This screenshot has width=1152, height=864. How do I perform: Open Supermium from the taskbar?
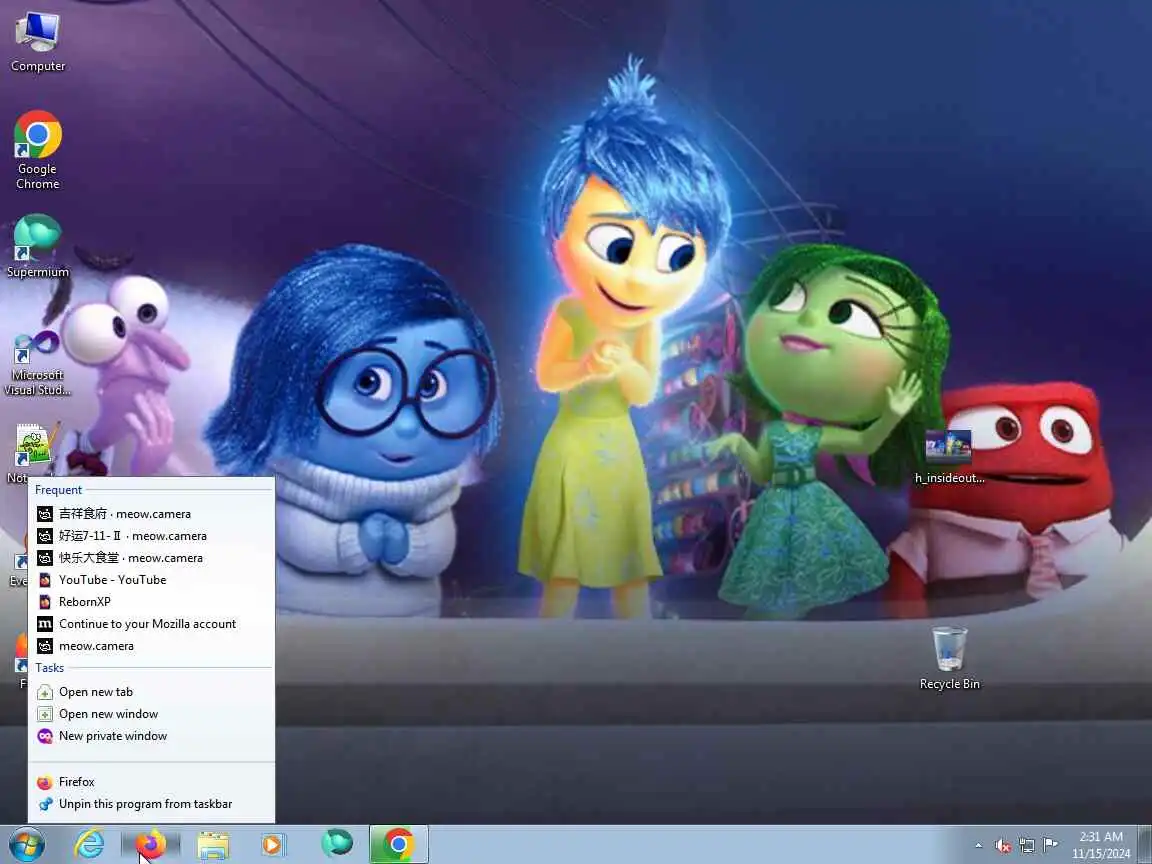pos(337,843)
